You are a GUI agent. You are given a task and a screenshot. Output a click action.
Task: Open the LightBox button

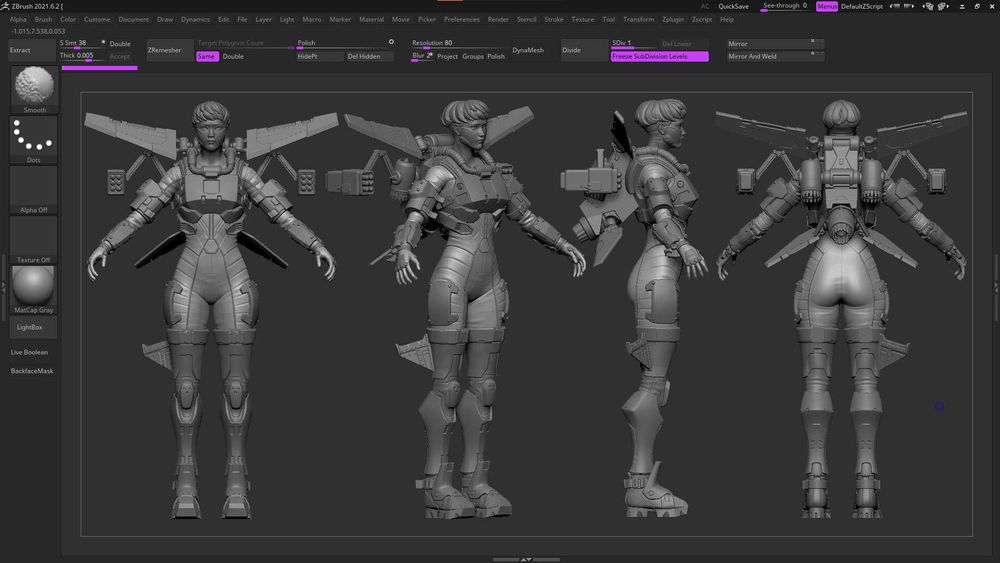click(33, 327)
